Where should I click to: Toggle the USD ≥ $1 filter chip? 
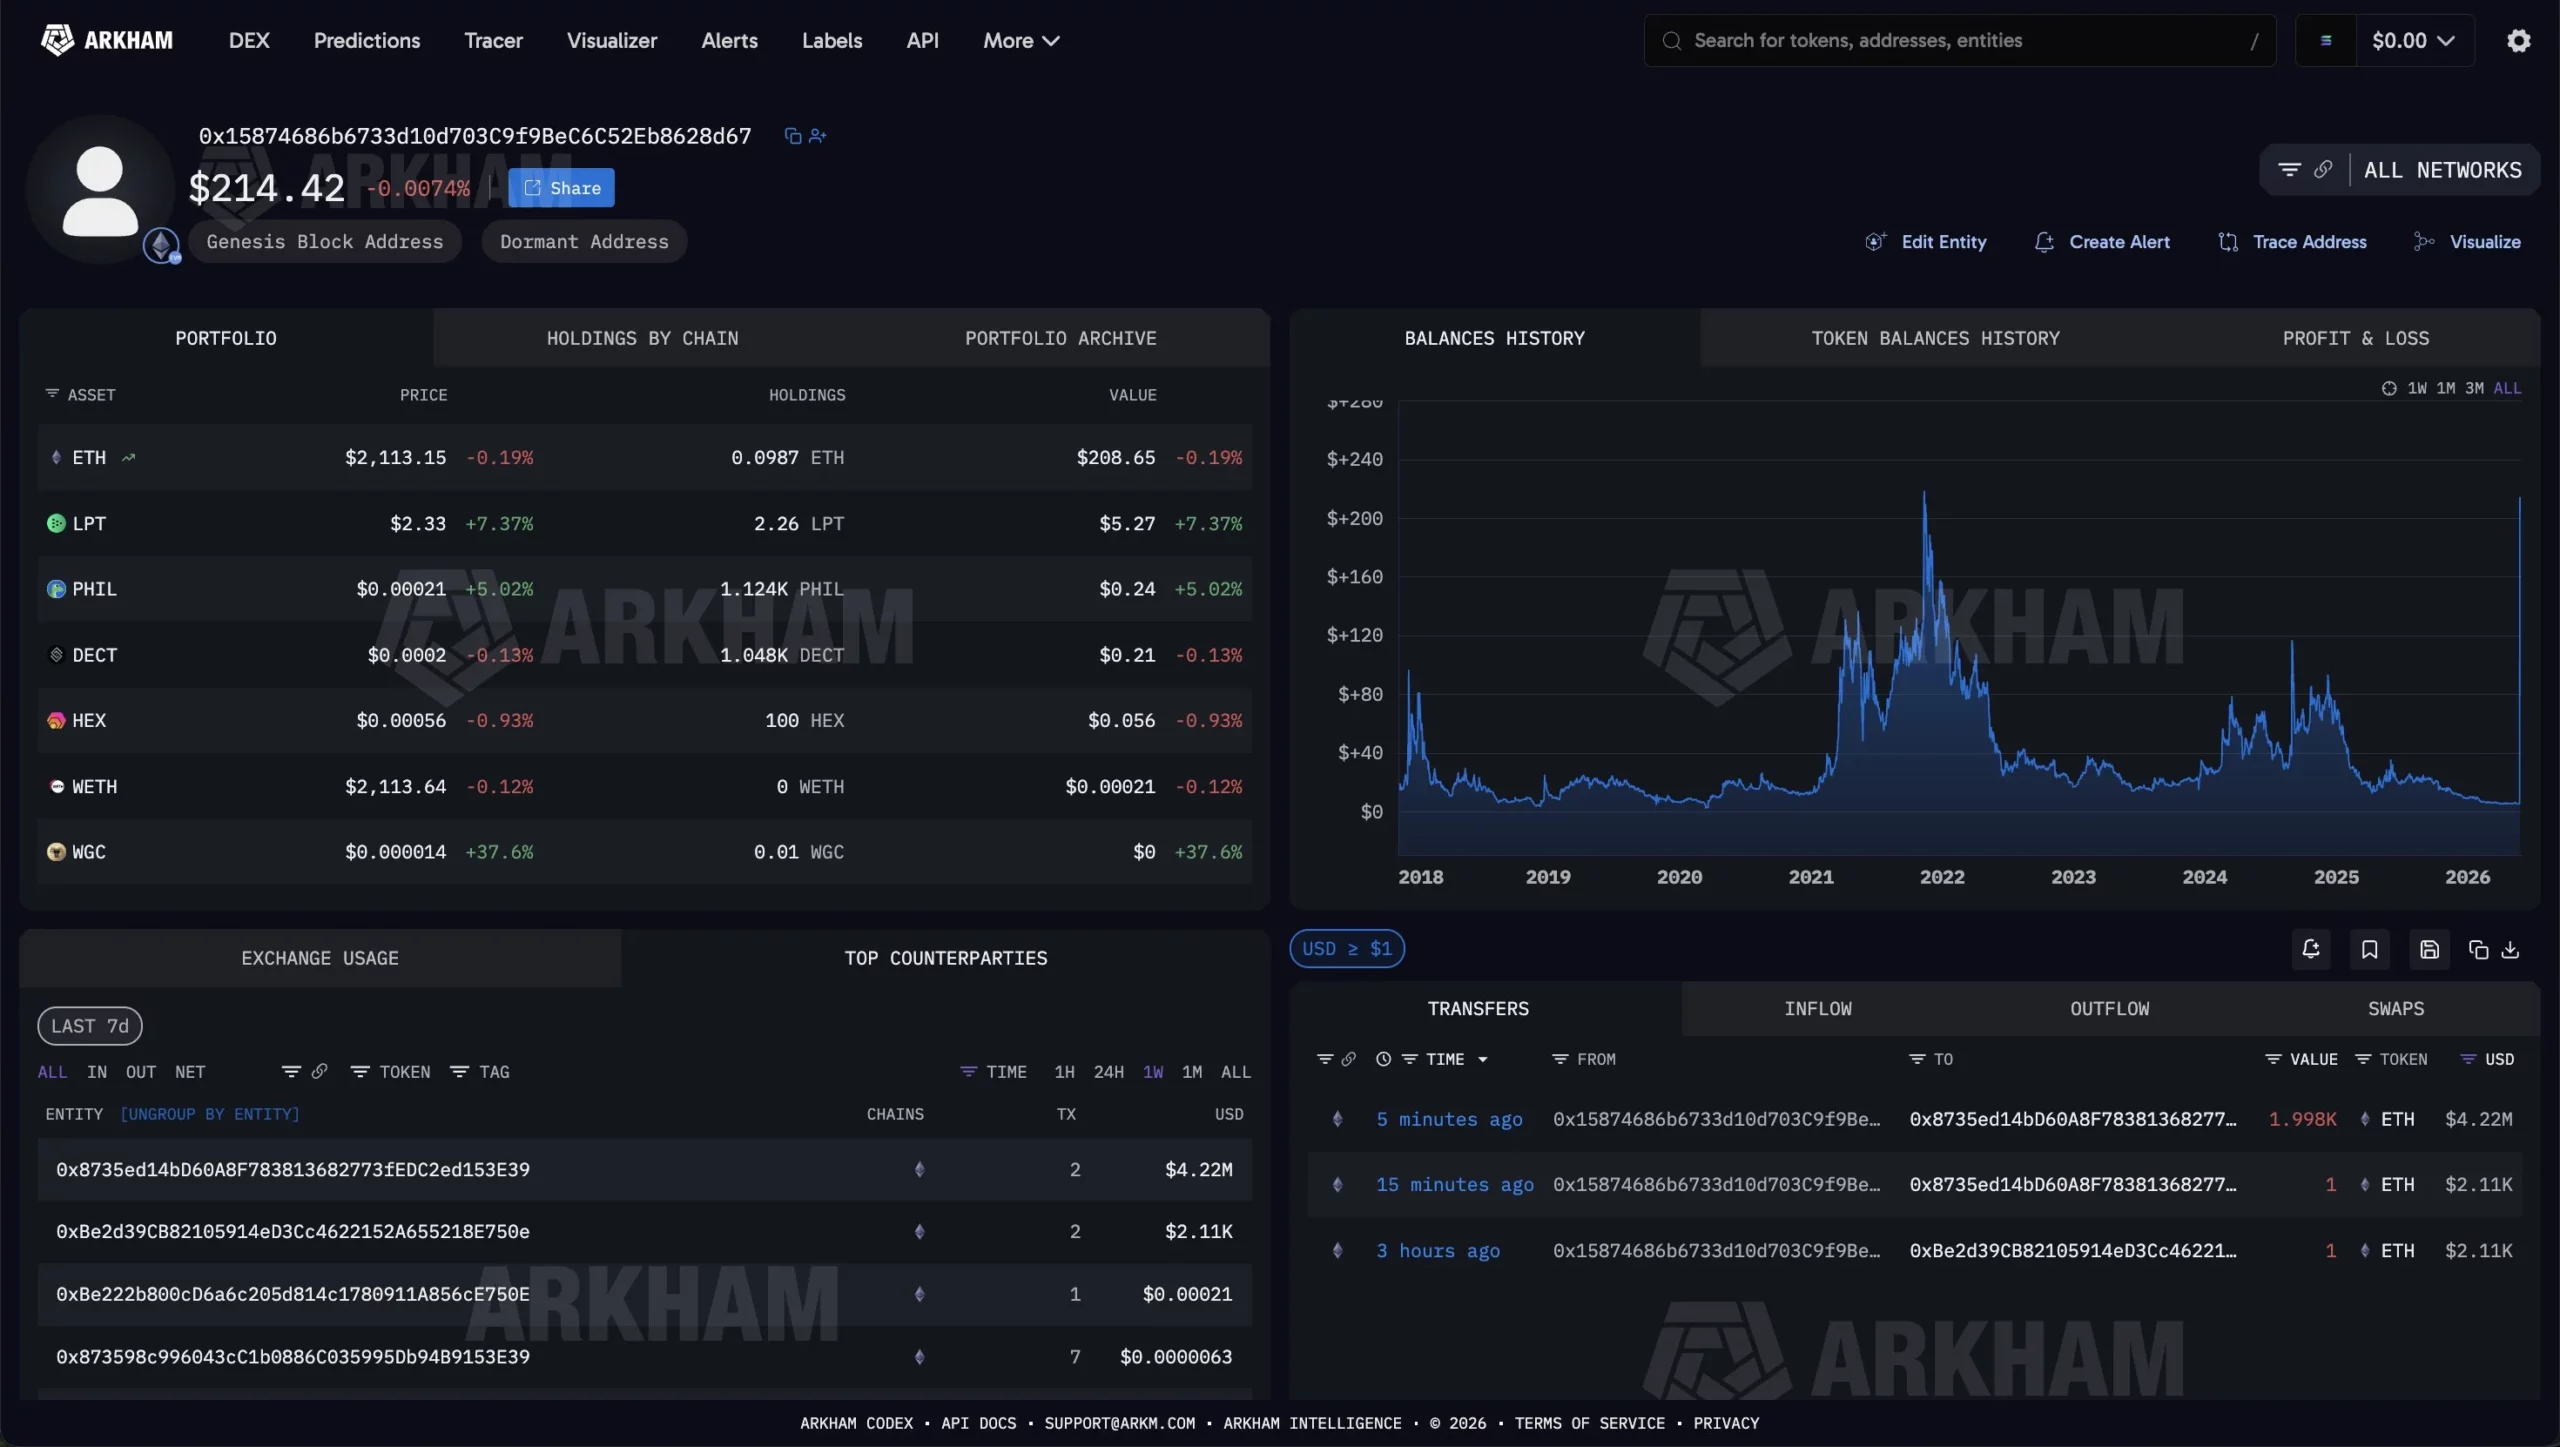1347,949
